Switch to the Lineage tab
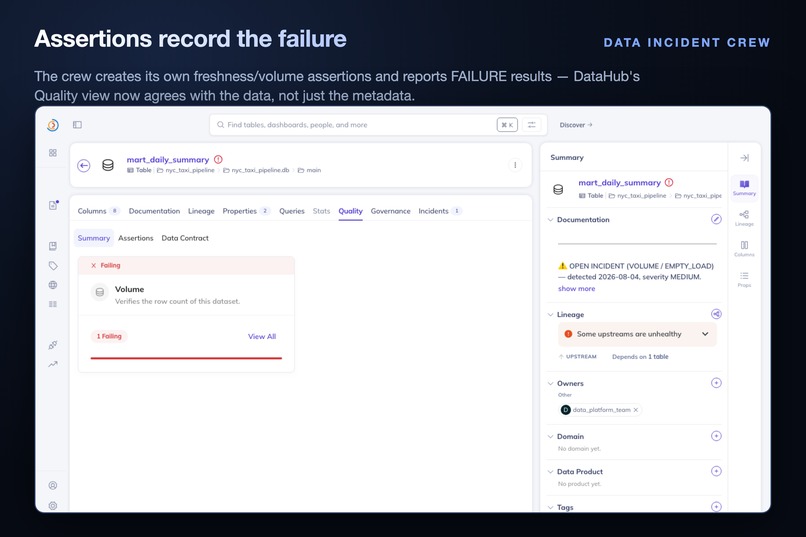The image size is (806, 537). 201,211
